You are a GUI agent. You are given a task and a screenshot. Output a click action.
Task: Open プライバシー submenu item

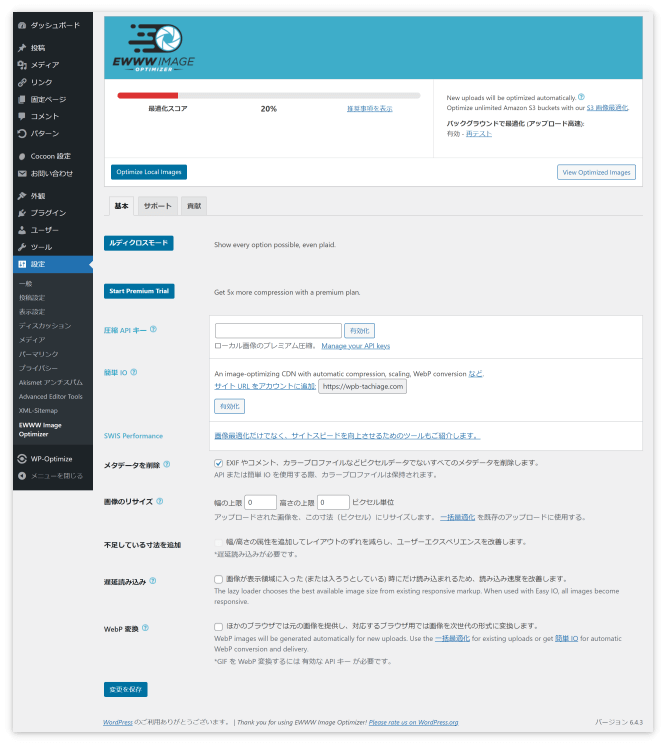[x=39, y=368]
